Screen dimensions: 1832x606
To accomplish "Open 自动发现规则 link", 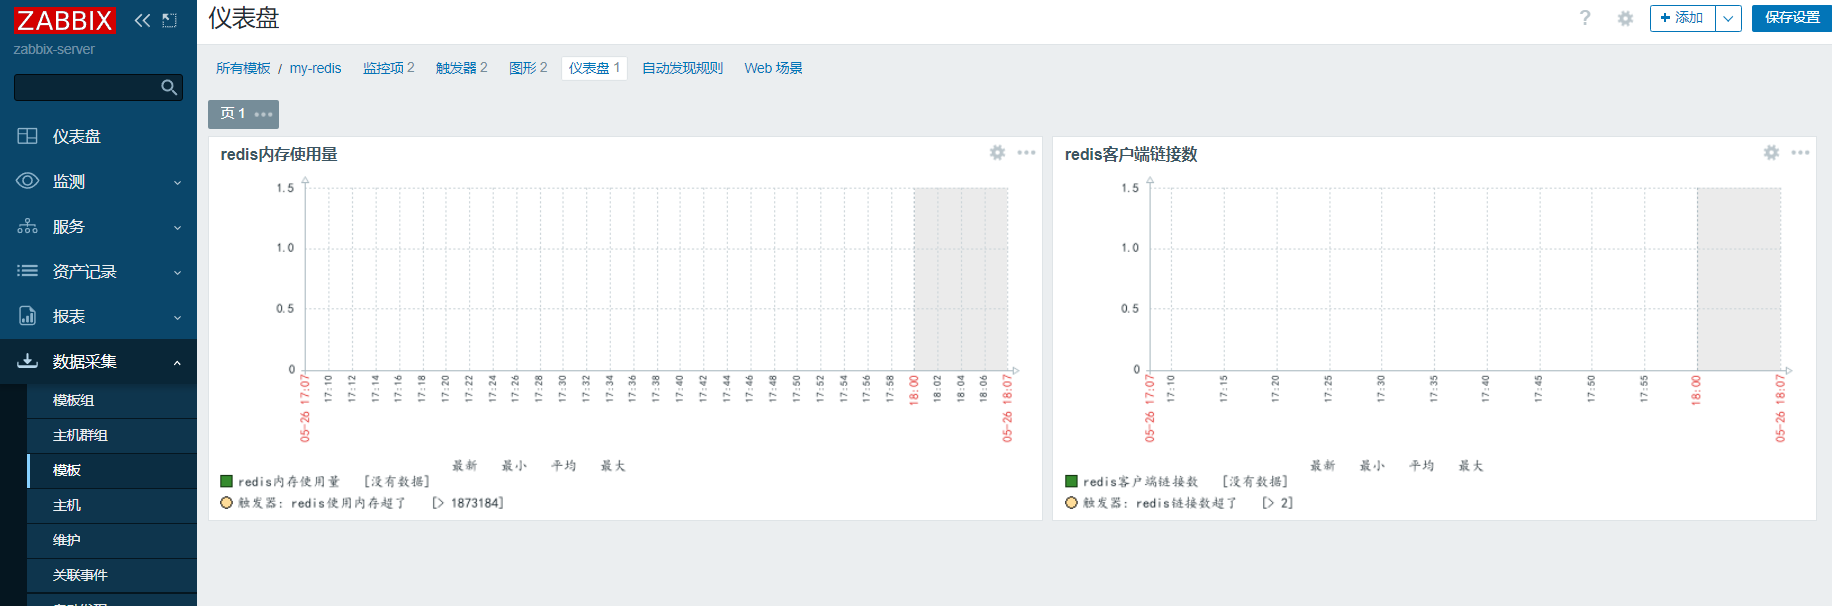I will point(682,68).
